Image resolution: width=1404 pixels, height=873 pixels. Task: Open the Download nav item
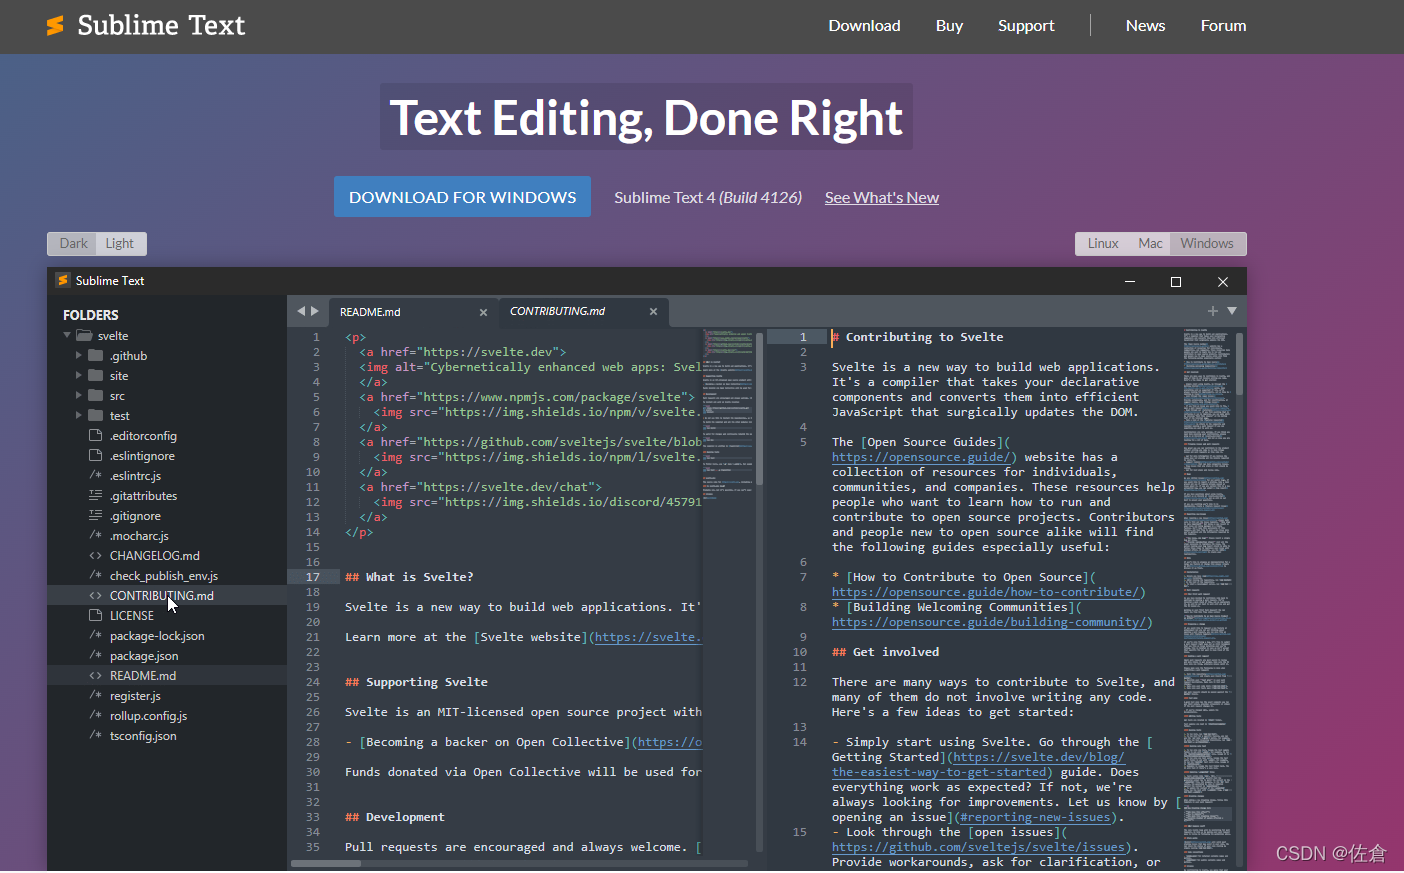pos(864,26)
